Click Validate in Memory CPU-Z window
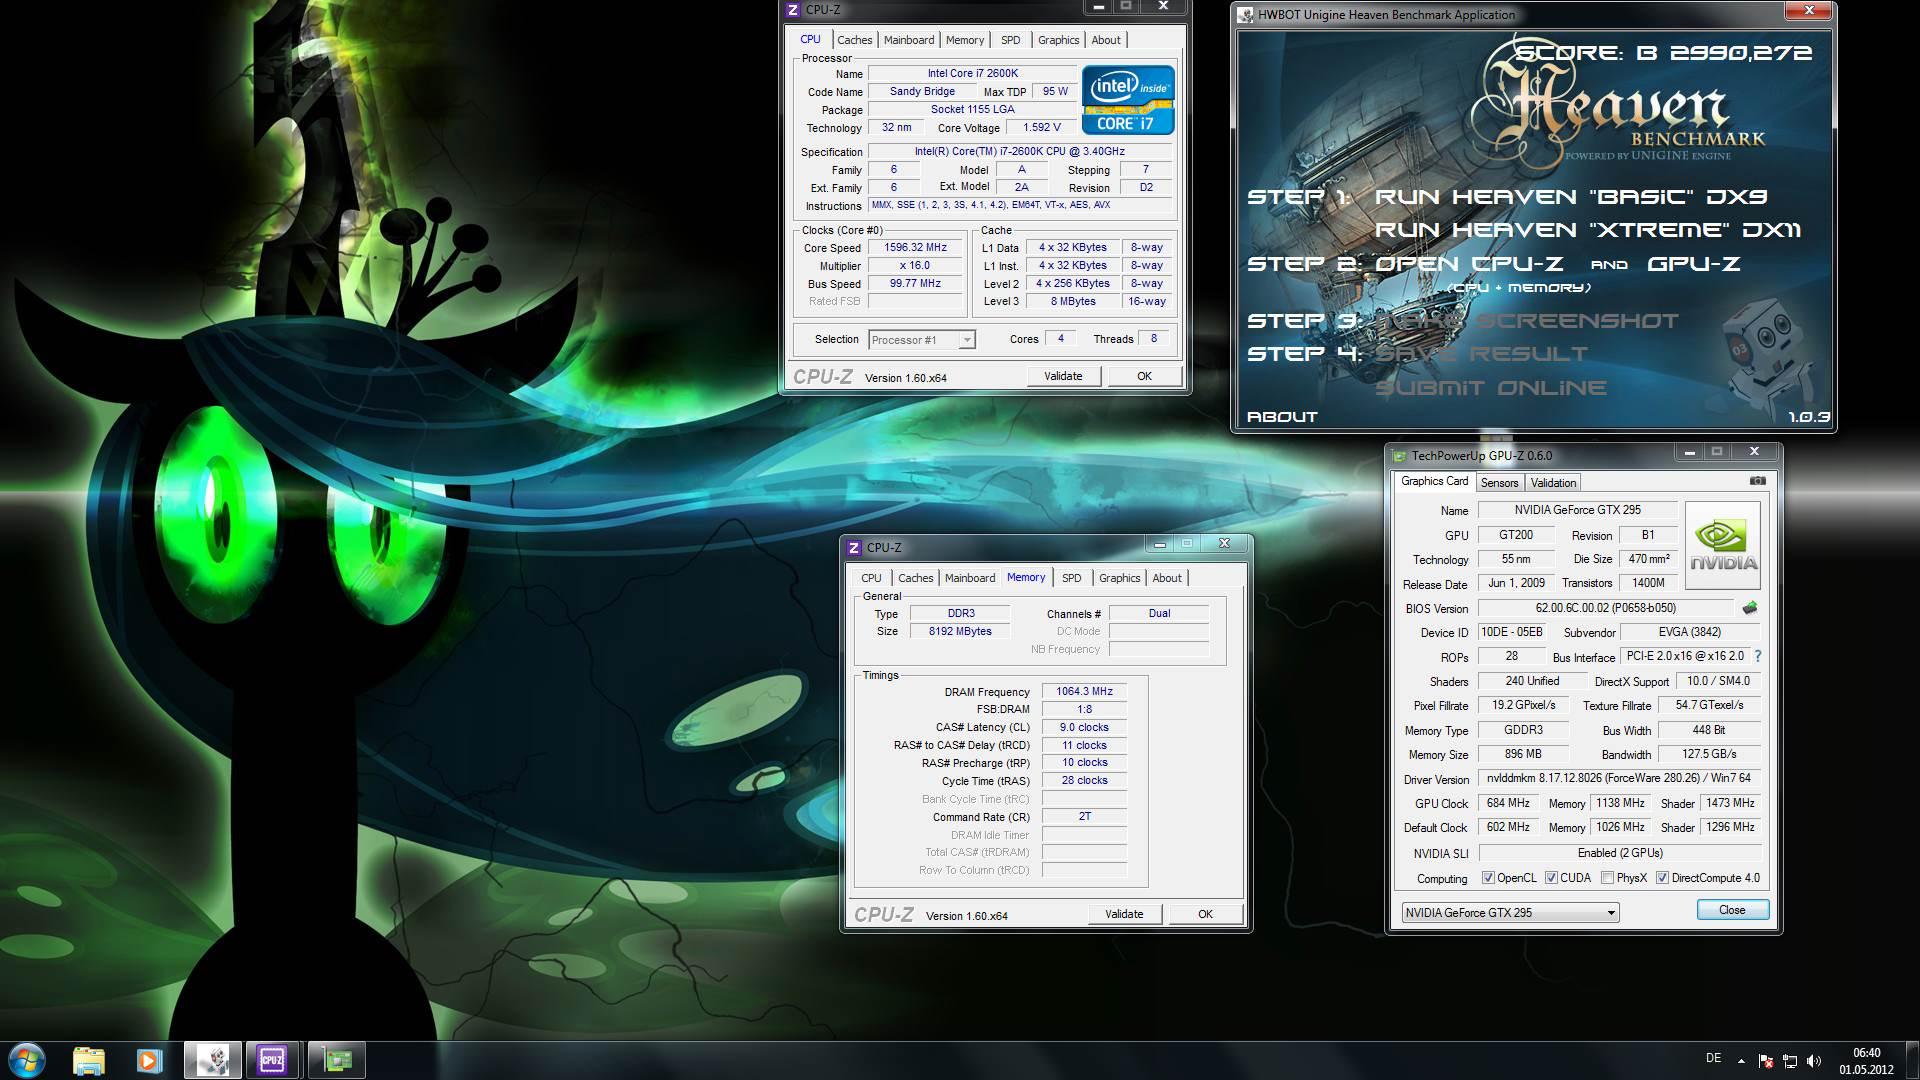This screenshot has width=1920, height=1080. point(1124,914)
